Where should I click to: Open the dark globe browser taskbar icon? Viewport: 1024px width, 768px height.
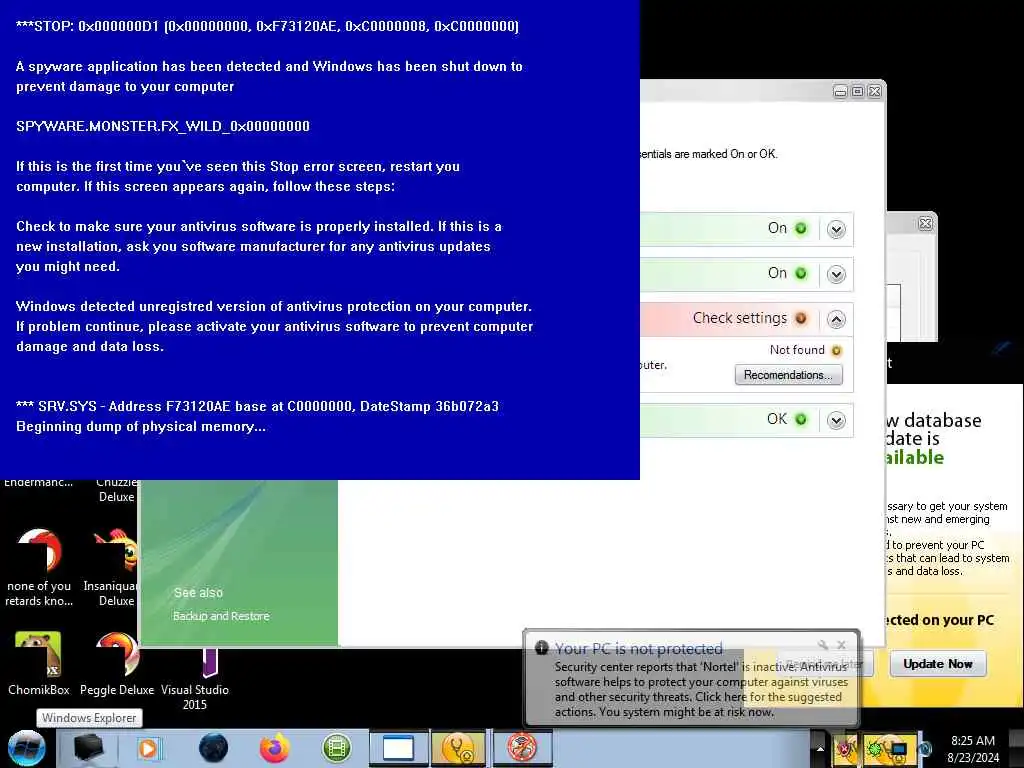pyautogui.click(x=214, y=748)
